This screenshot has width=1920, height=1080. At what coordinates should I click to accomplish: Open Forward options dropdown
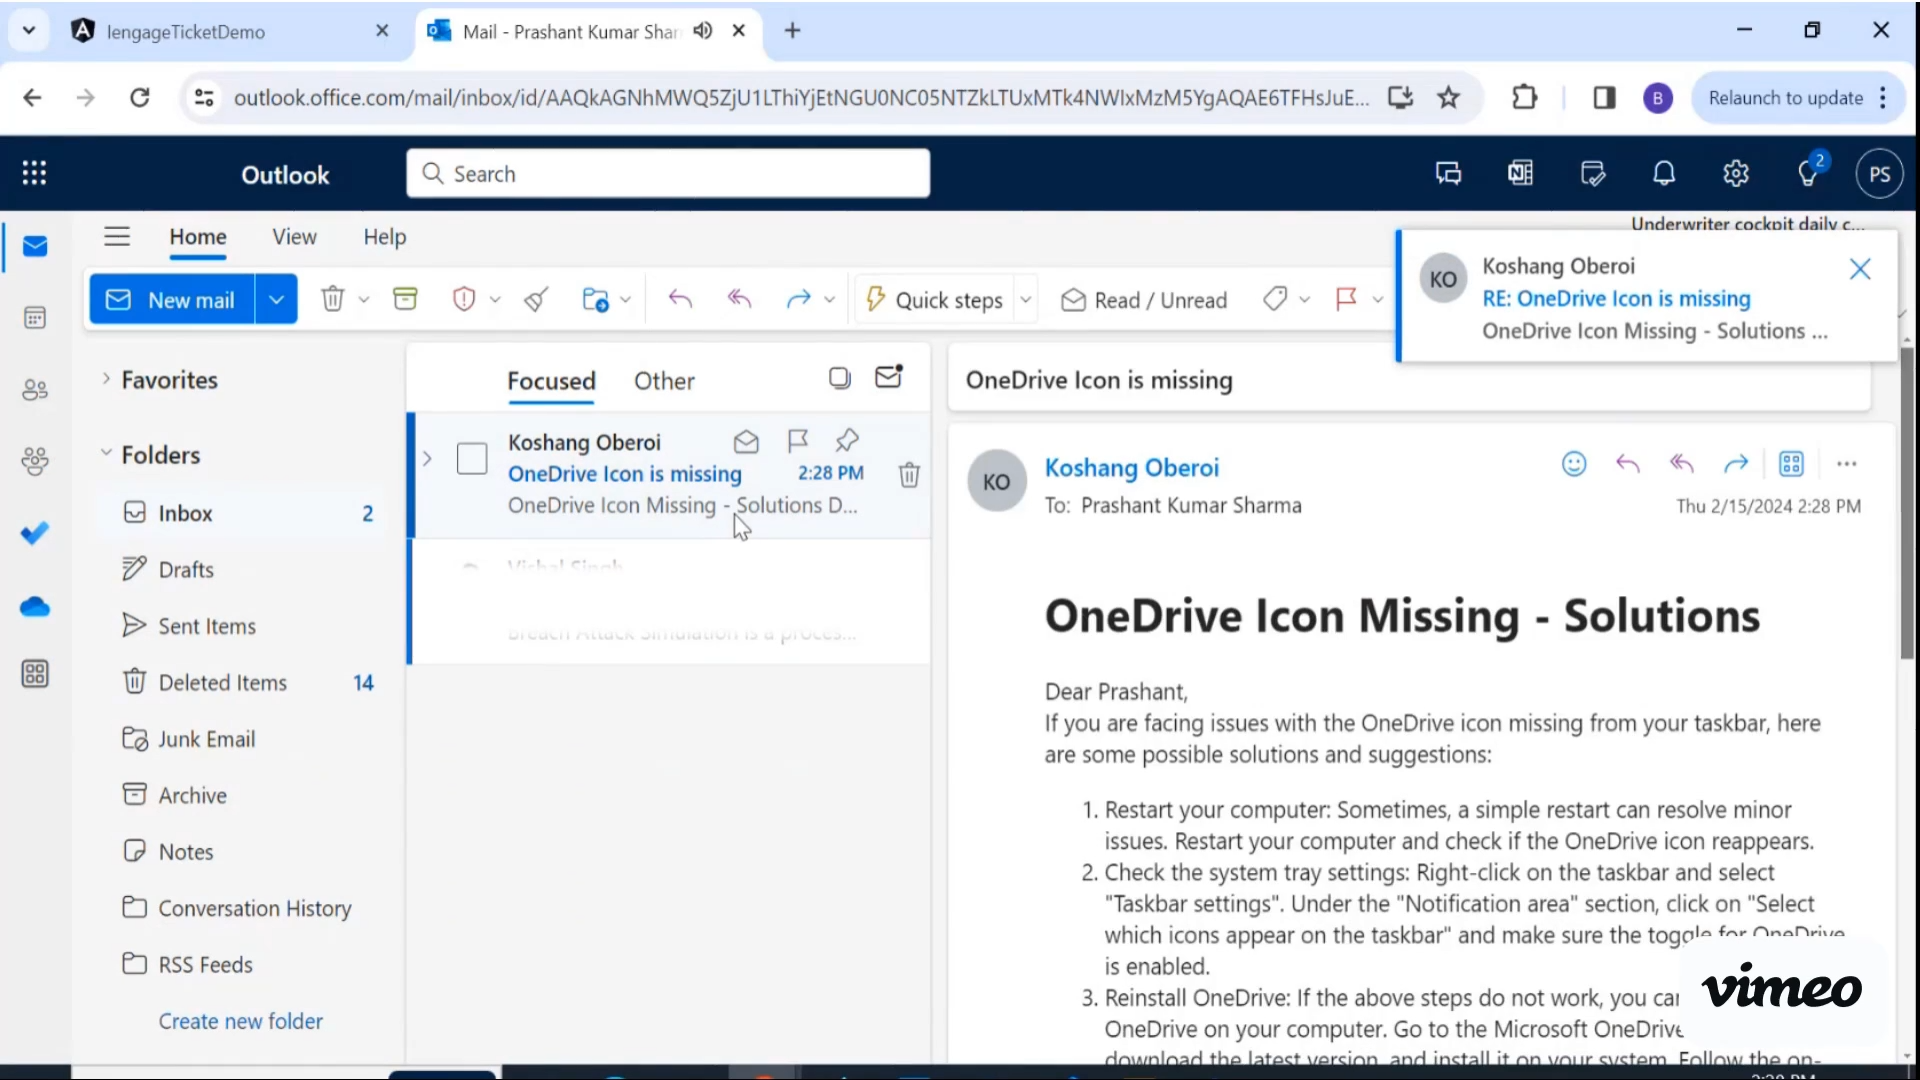tap(829, 300)
